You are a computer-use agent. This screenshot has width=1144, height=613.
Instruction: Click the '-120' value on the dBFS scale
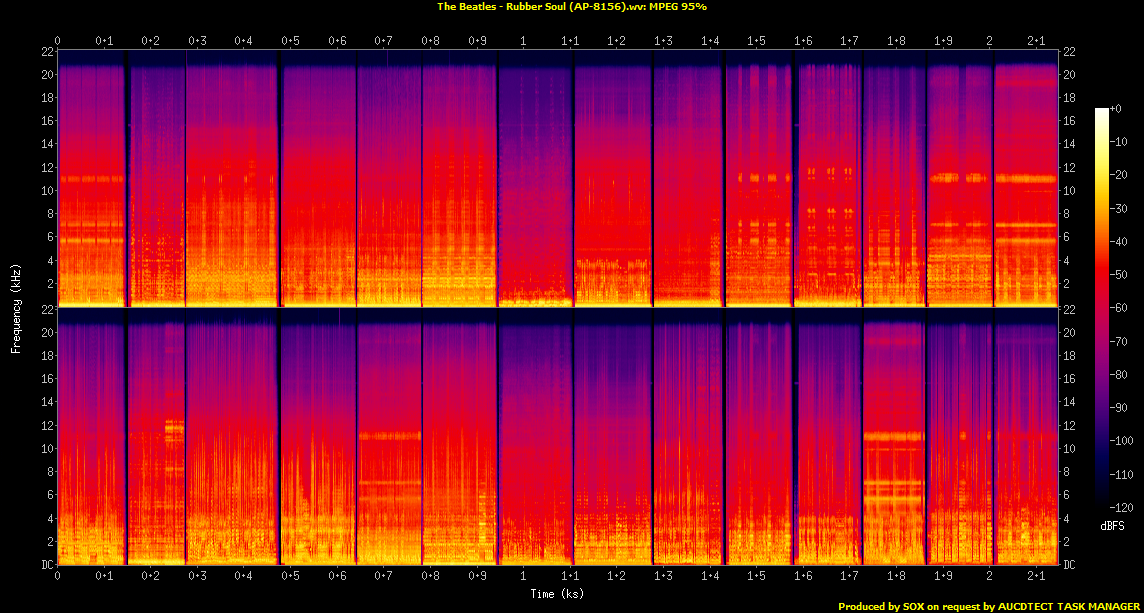pyautogui.click(x=1119, y=507)
